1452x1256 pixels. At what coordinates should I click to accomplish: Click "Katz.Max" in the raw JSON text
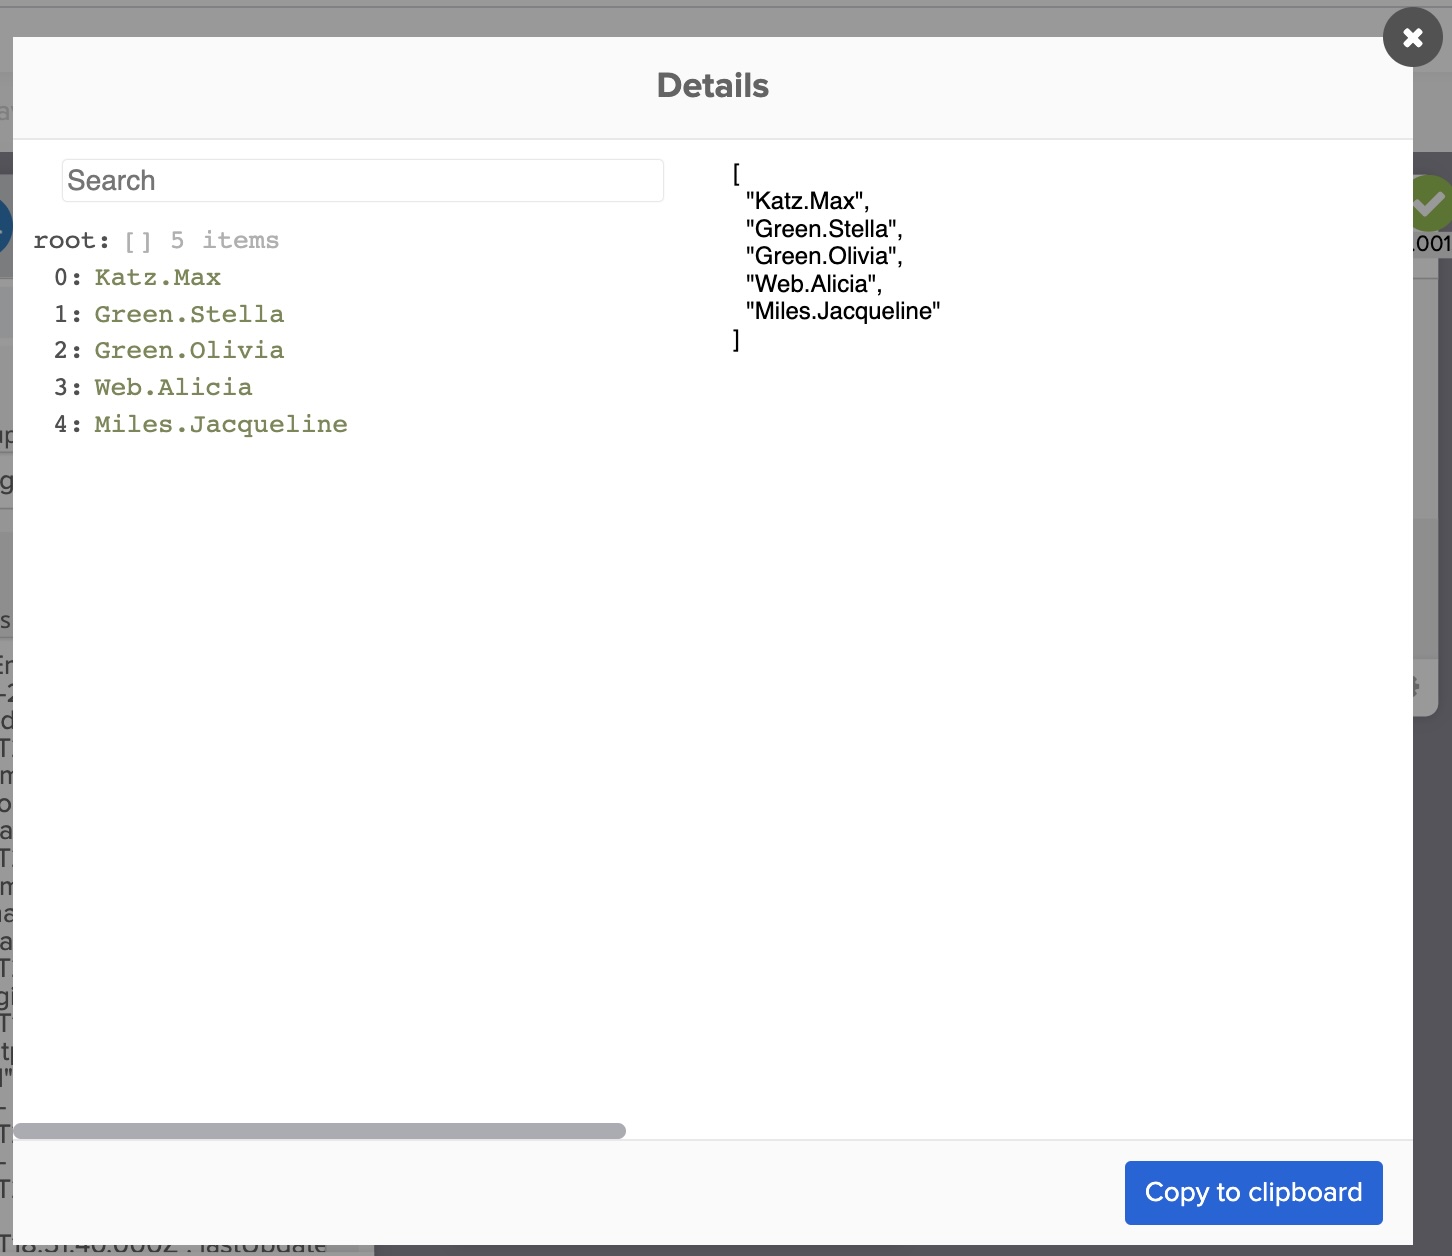[x=806, y=201]
